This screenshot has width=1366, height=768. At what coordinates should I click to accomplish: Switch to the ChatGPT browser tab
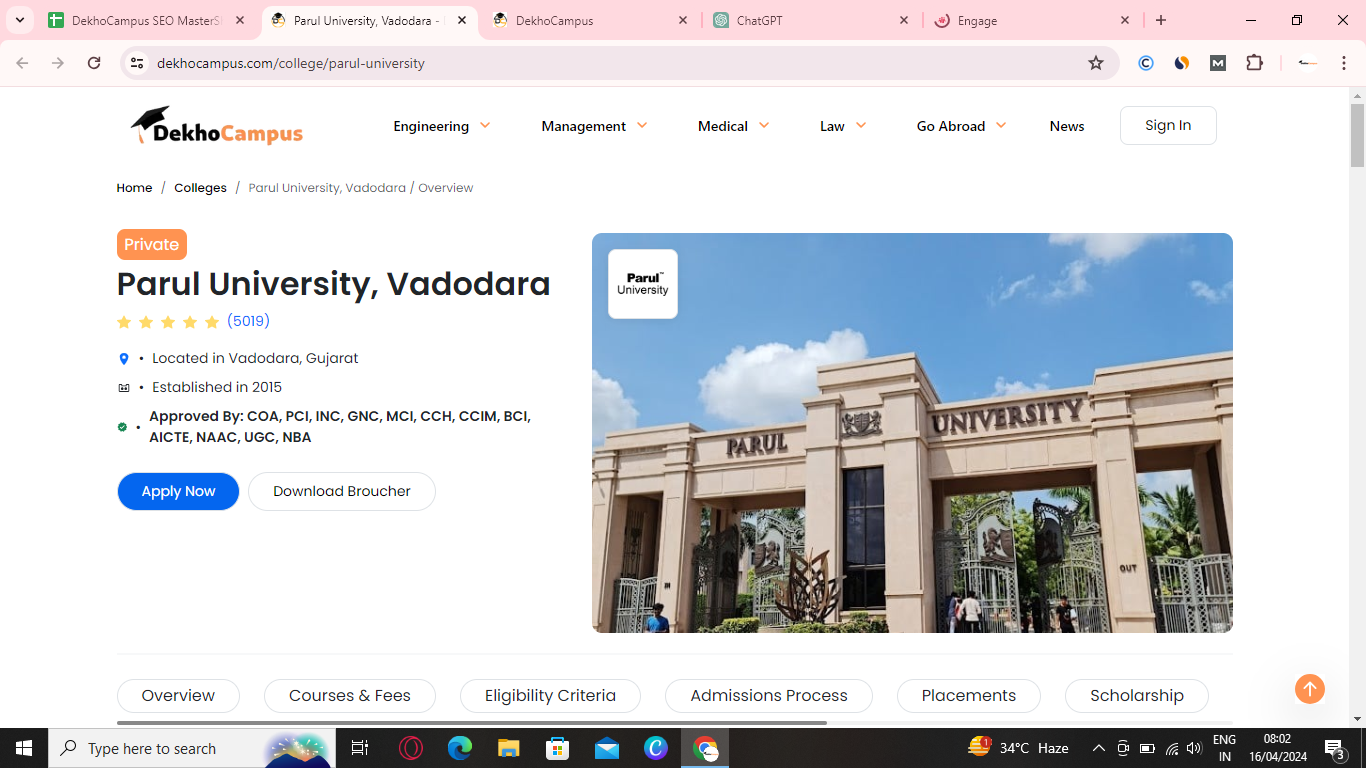pyautogui.click(x=810, y=20)
